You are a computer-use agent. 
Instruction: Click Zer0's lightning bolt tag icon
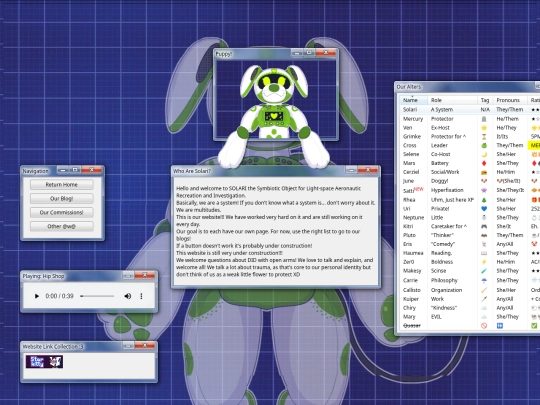point(484,262)
